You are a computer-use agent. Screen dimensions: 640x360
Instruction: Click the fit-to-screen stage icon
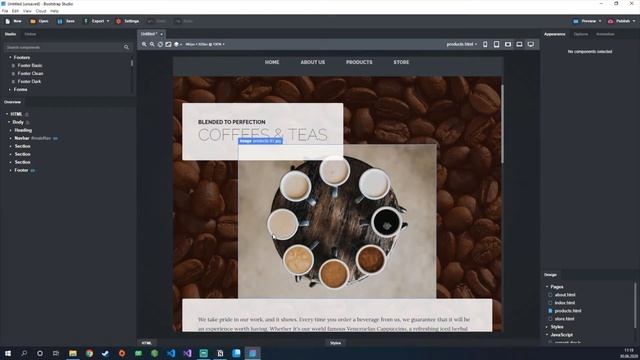click(x=168, y=44)
